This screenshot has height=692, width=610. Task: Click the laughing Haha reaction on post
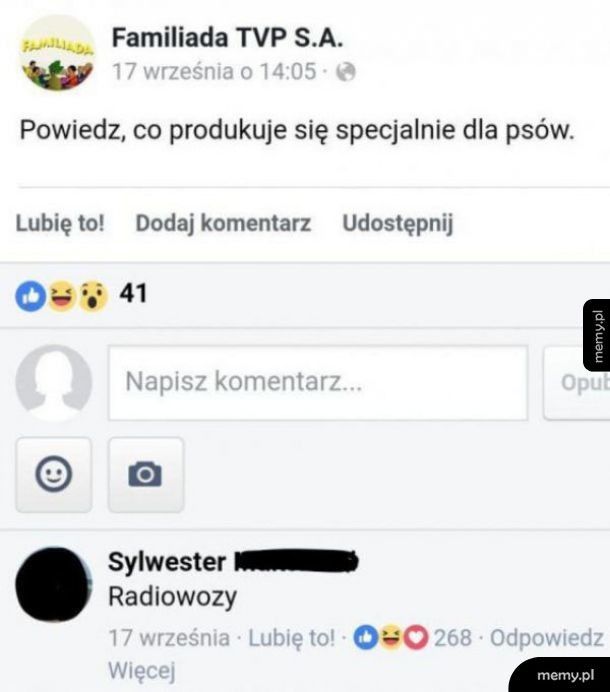(62, 295)
